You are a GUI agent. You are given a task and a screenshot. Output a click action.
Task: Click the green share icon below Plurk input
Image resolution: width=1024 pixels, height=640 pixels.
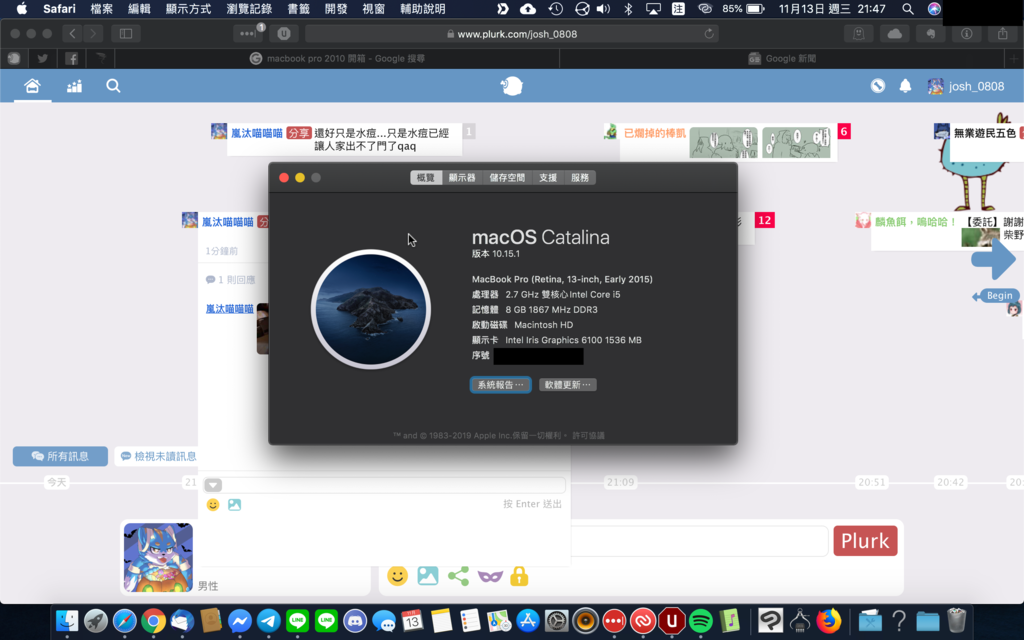458,575
